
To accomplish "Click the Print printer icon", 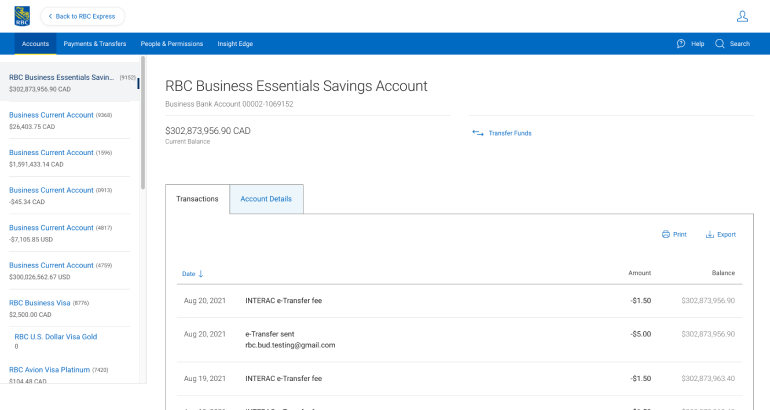I will (x=666, y=234).
